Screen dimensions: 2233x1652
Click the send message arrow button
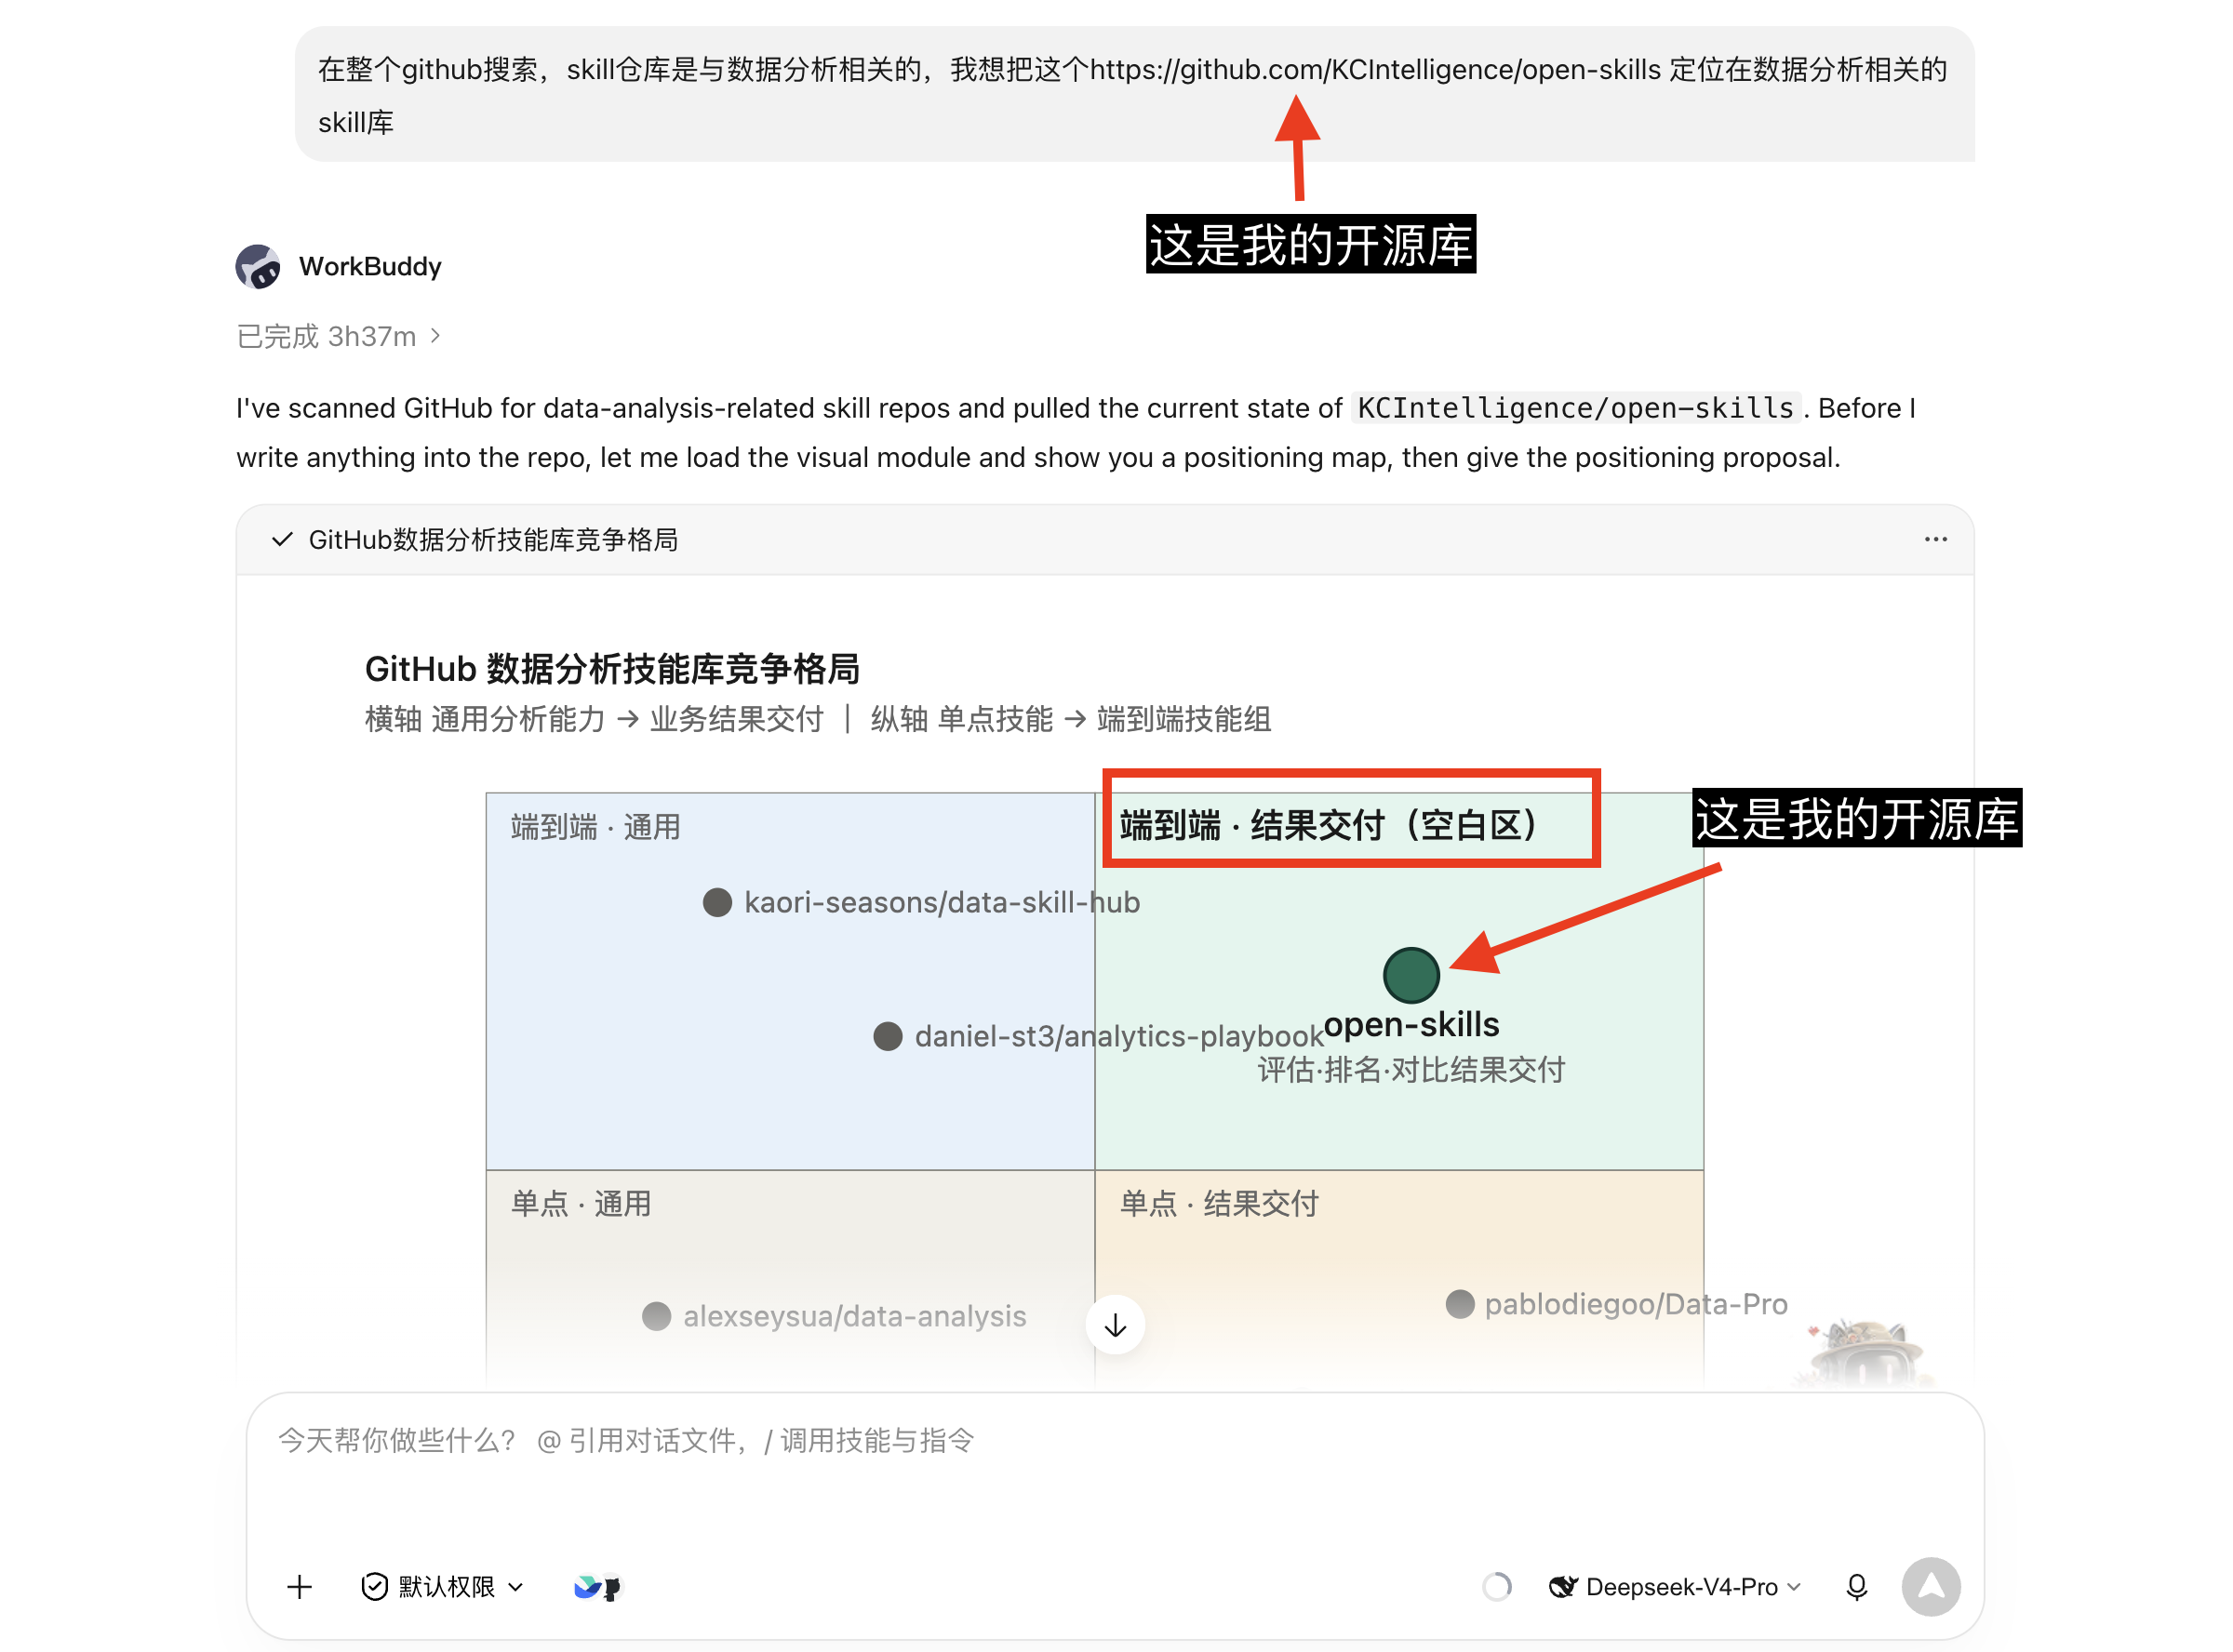pyautogui.click(x=1930, y=1587)
